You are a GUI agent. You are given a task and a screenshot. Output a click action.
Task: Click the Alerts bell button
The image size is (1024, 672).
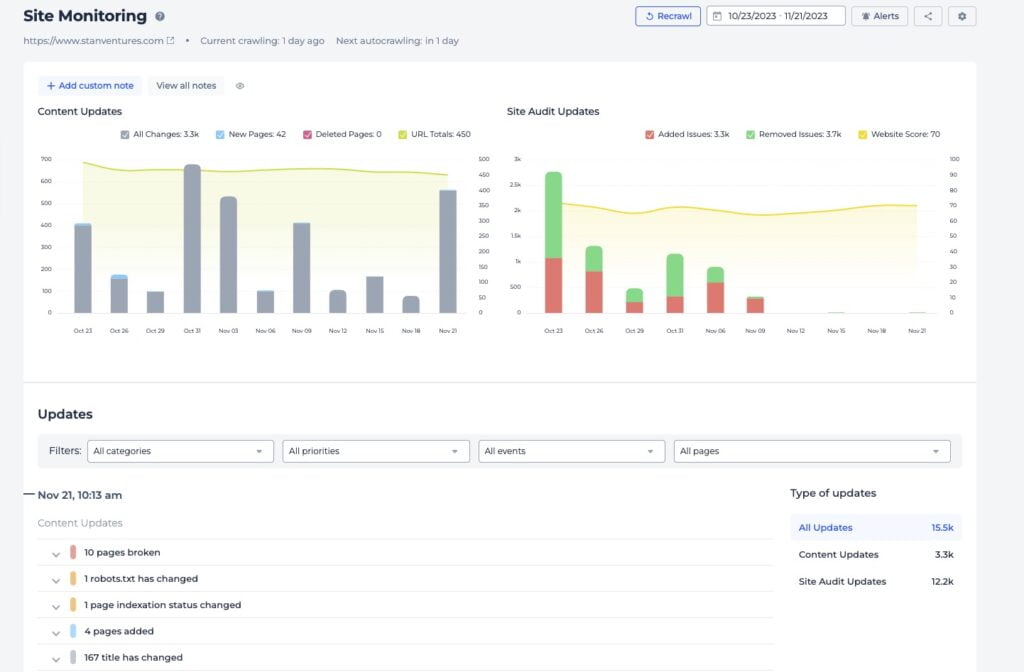879,16
